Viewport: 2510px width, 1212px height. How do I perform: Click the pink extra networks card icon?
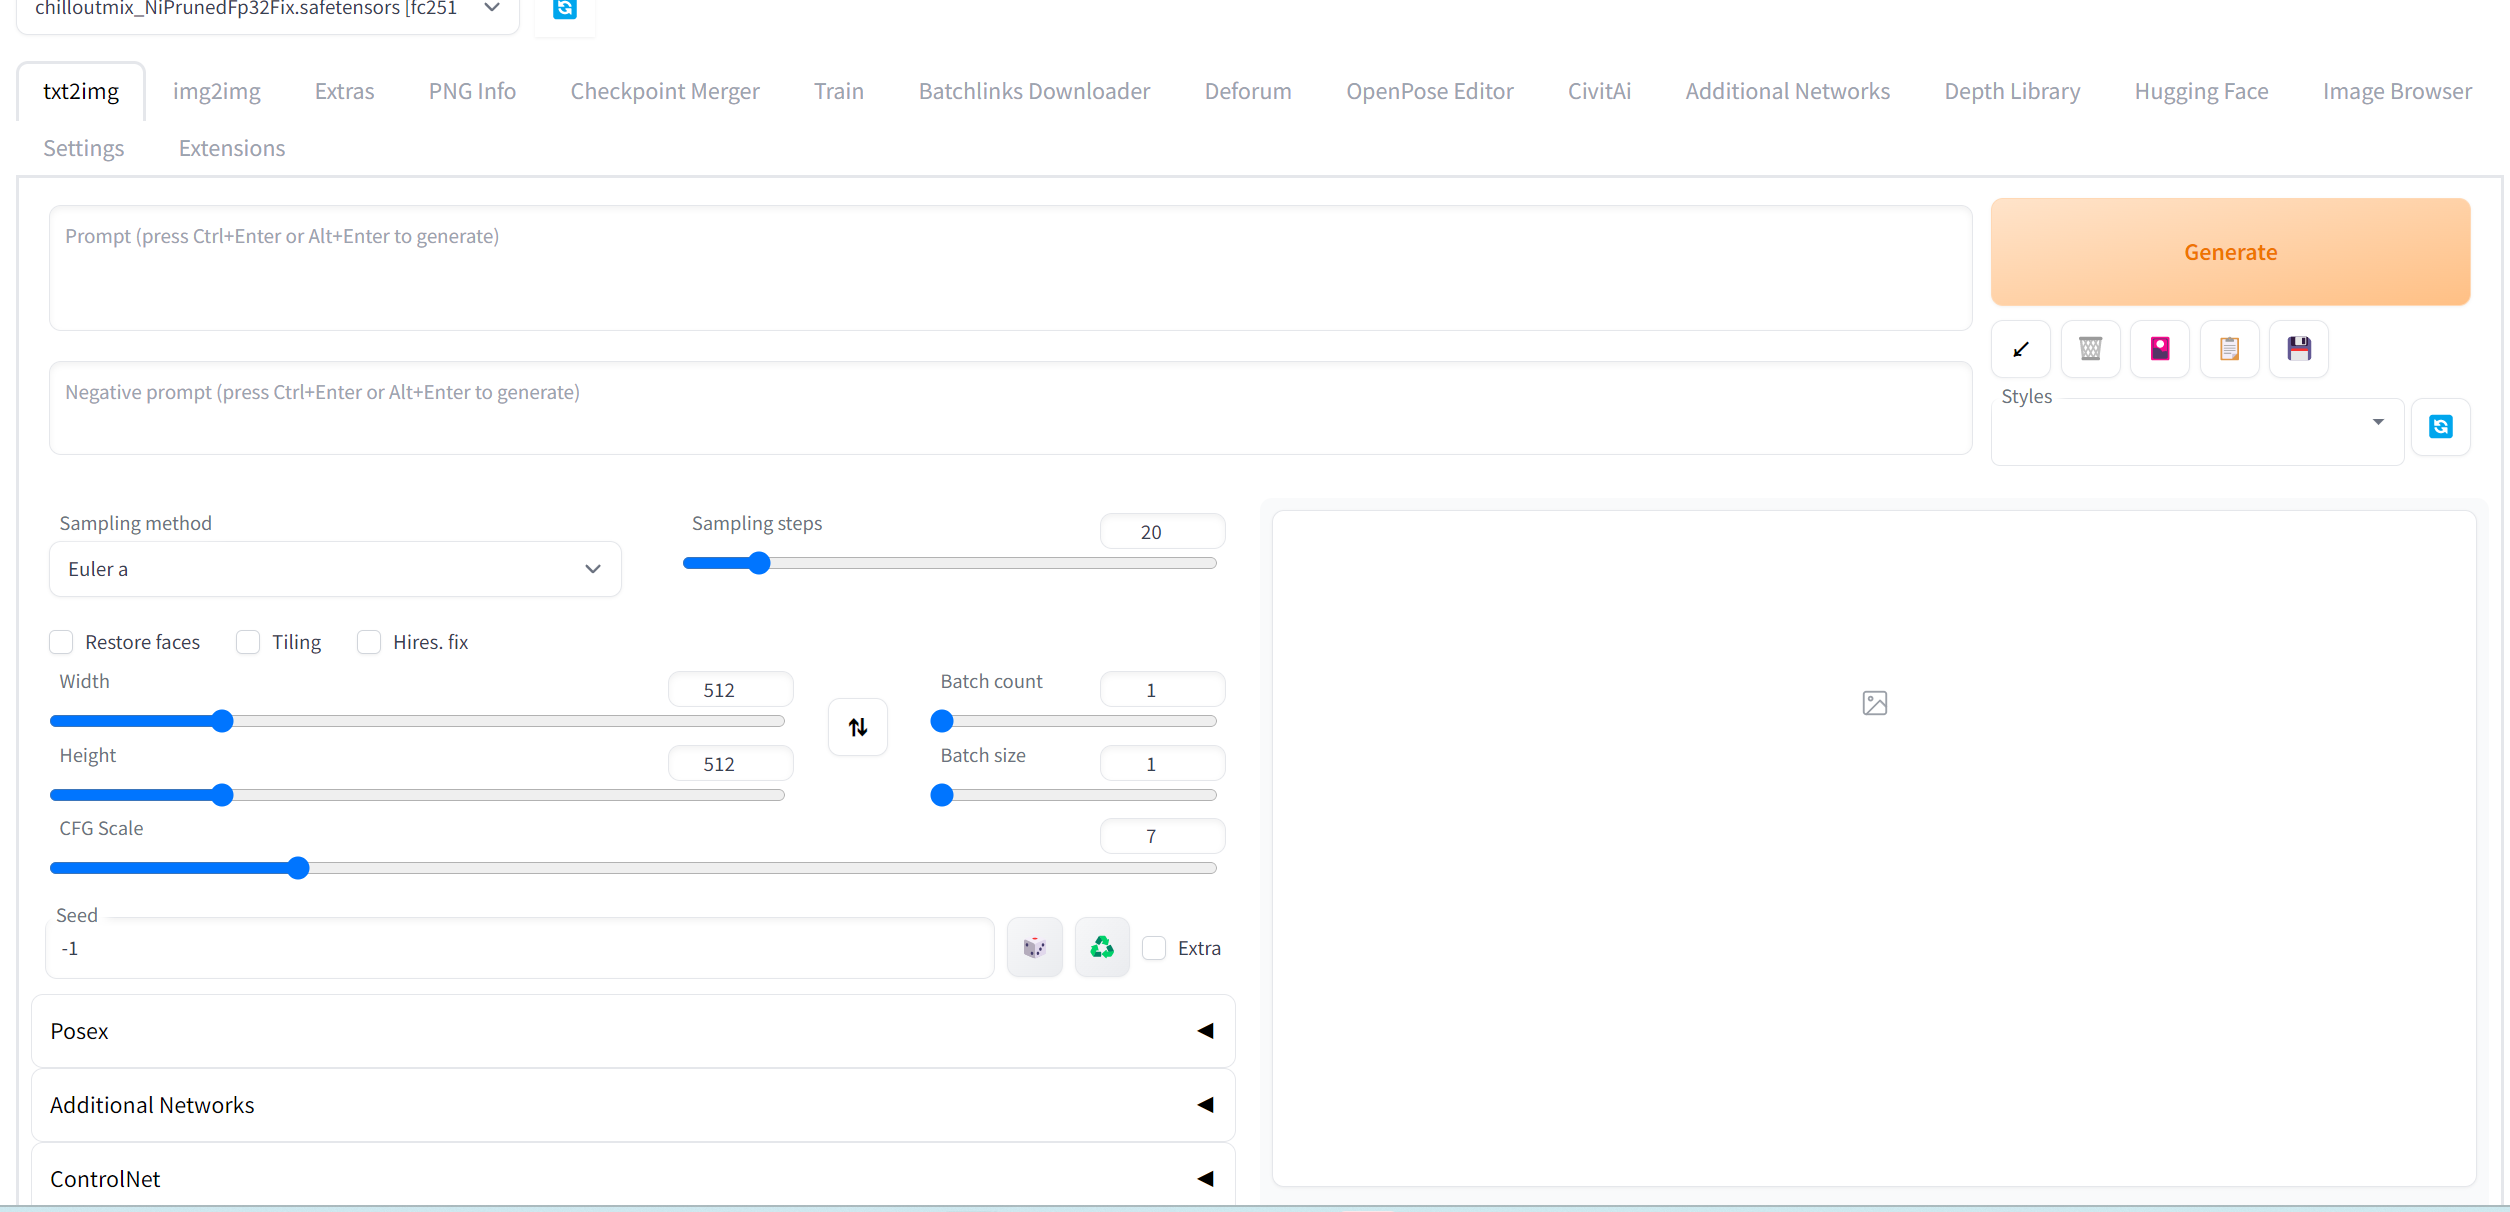pyautogui.click(x=2160, y=349)
